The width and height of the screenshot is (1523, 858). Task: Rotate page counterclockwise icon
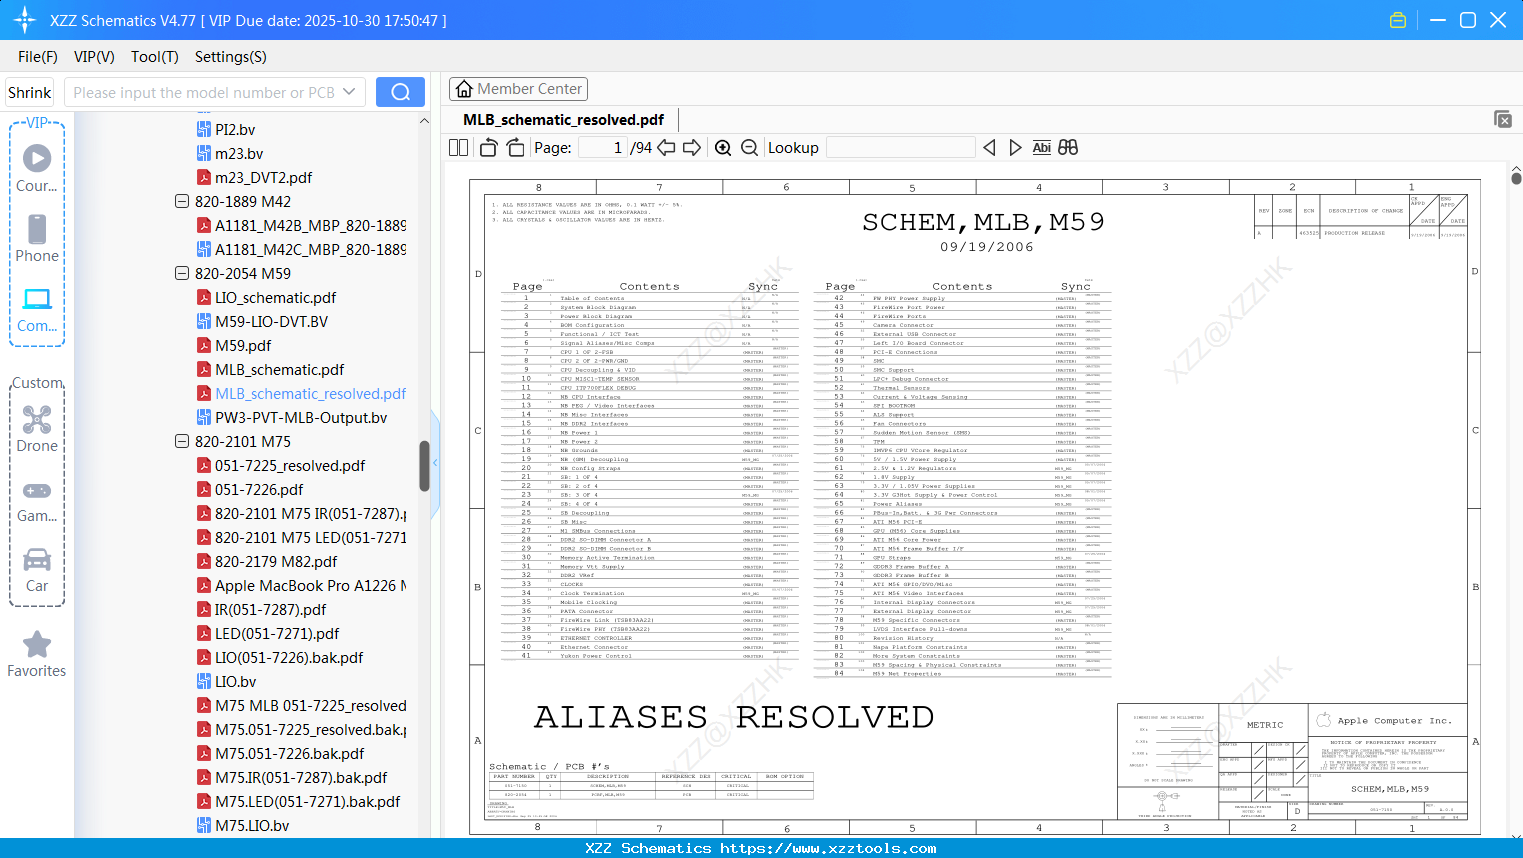[x=488, y=148]
